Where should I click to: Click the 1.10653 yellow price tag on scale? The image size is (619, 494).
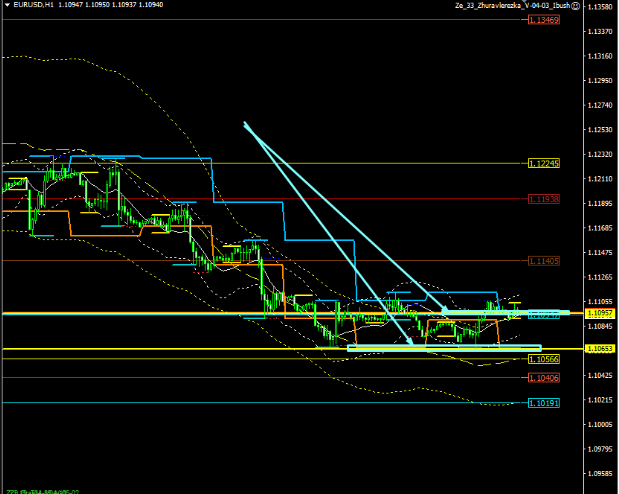tap(600, 348)
